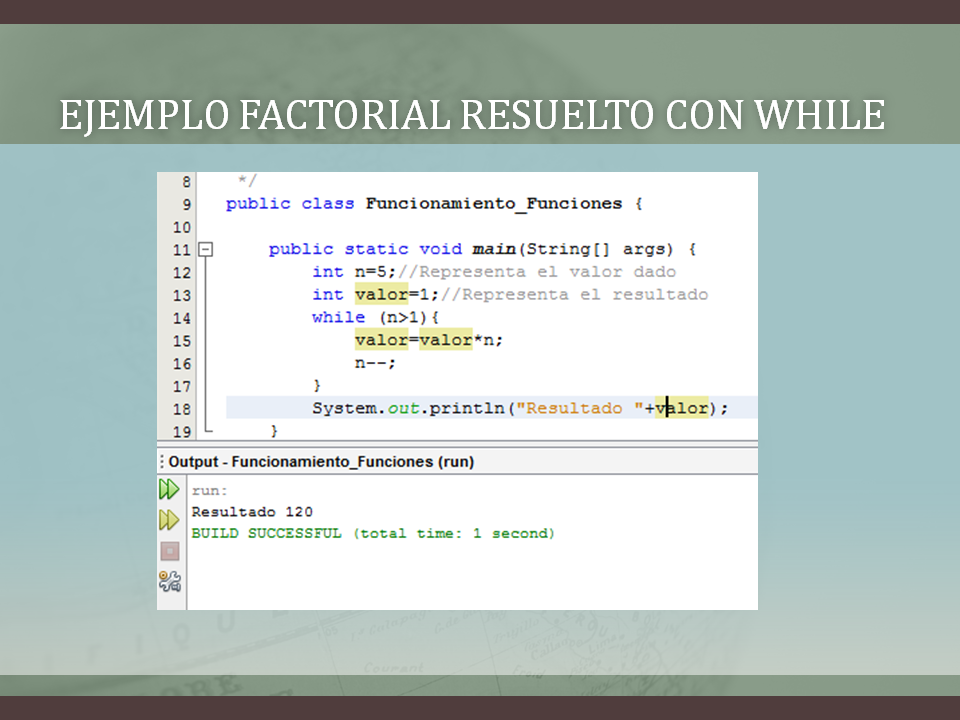The width and height of the screenshot is (960, 720).
Task: Click line number 15 in the gutter
Action: tap(182, 340)
